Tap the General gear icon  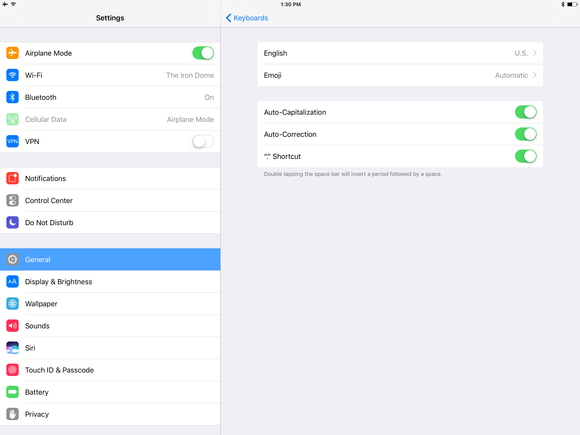tap(13, 259)
